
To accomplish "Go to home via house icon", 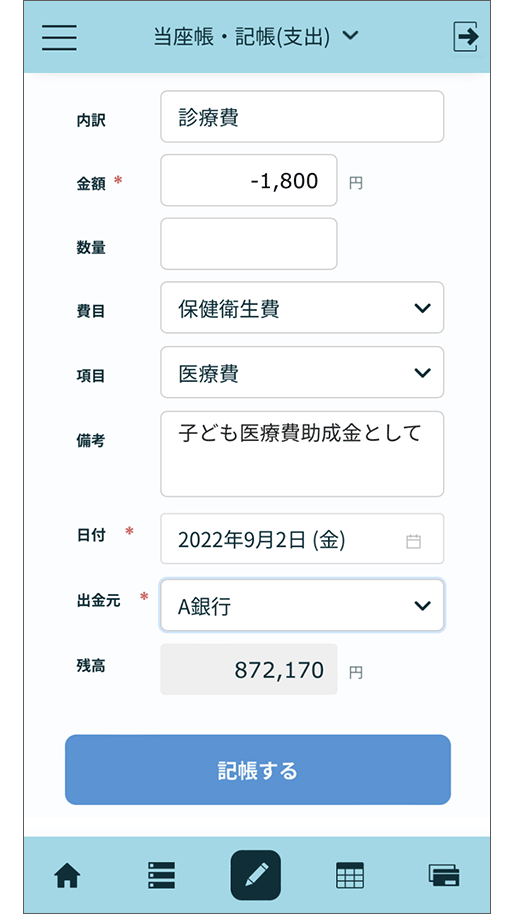I will [68, 876].
